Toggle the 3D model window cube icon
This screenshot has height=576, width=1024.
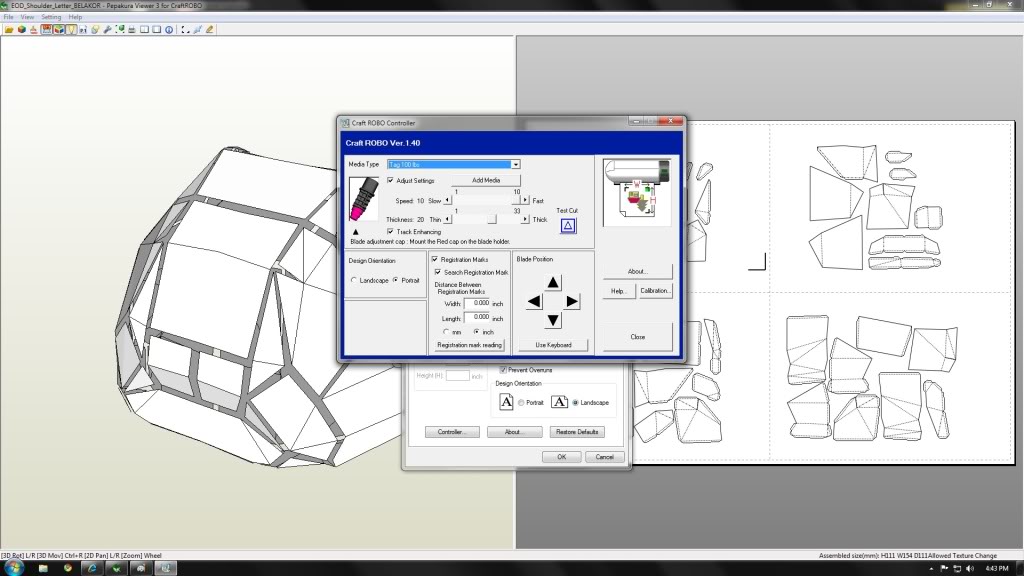point(59,29)
